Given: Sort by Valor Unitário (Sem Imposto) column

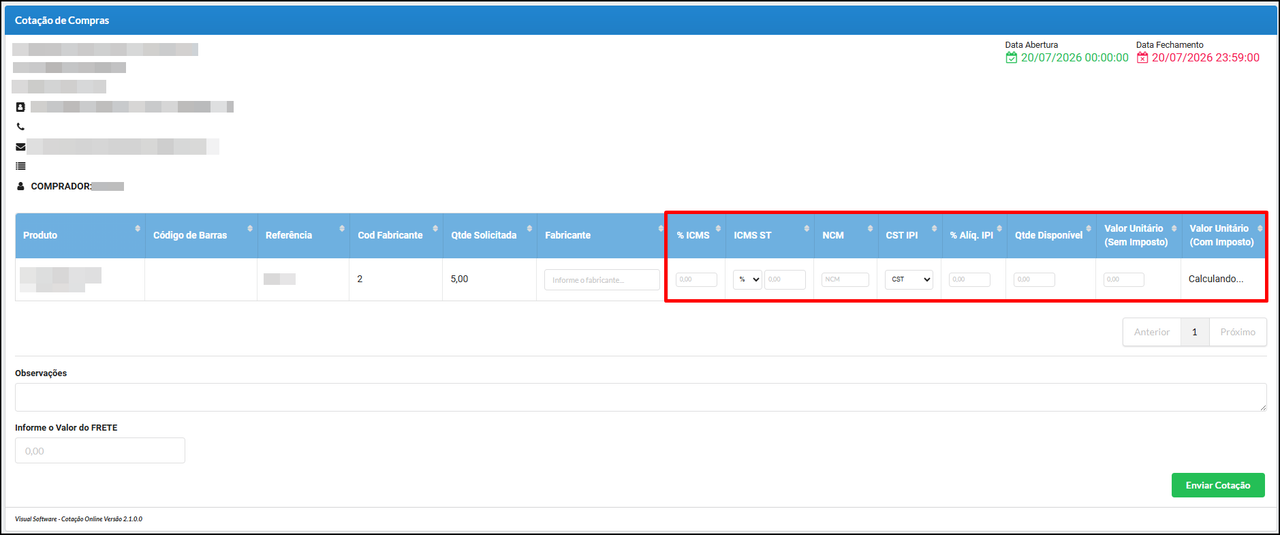Looking at the screenshot, I should tap(1138, 235).
